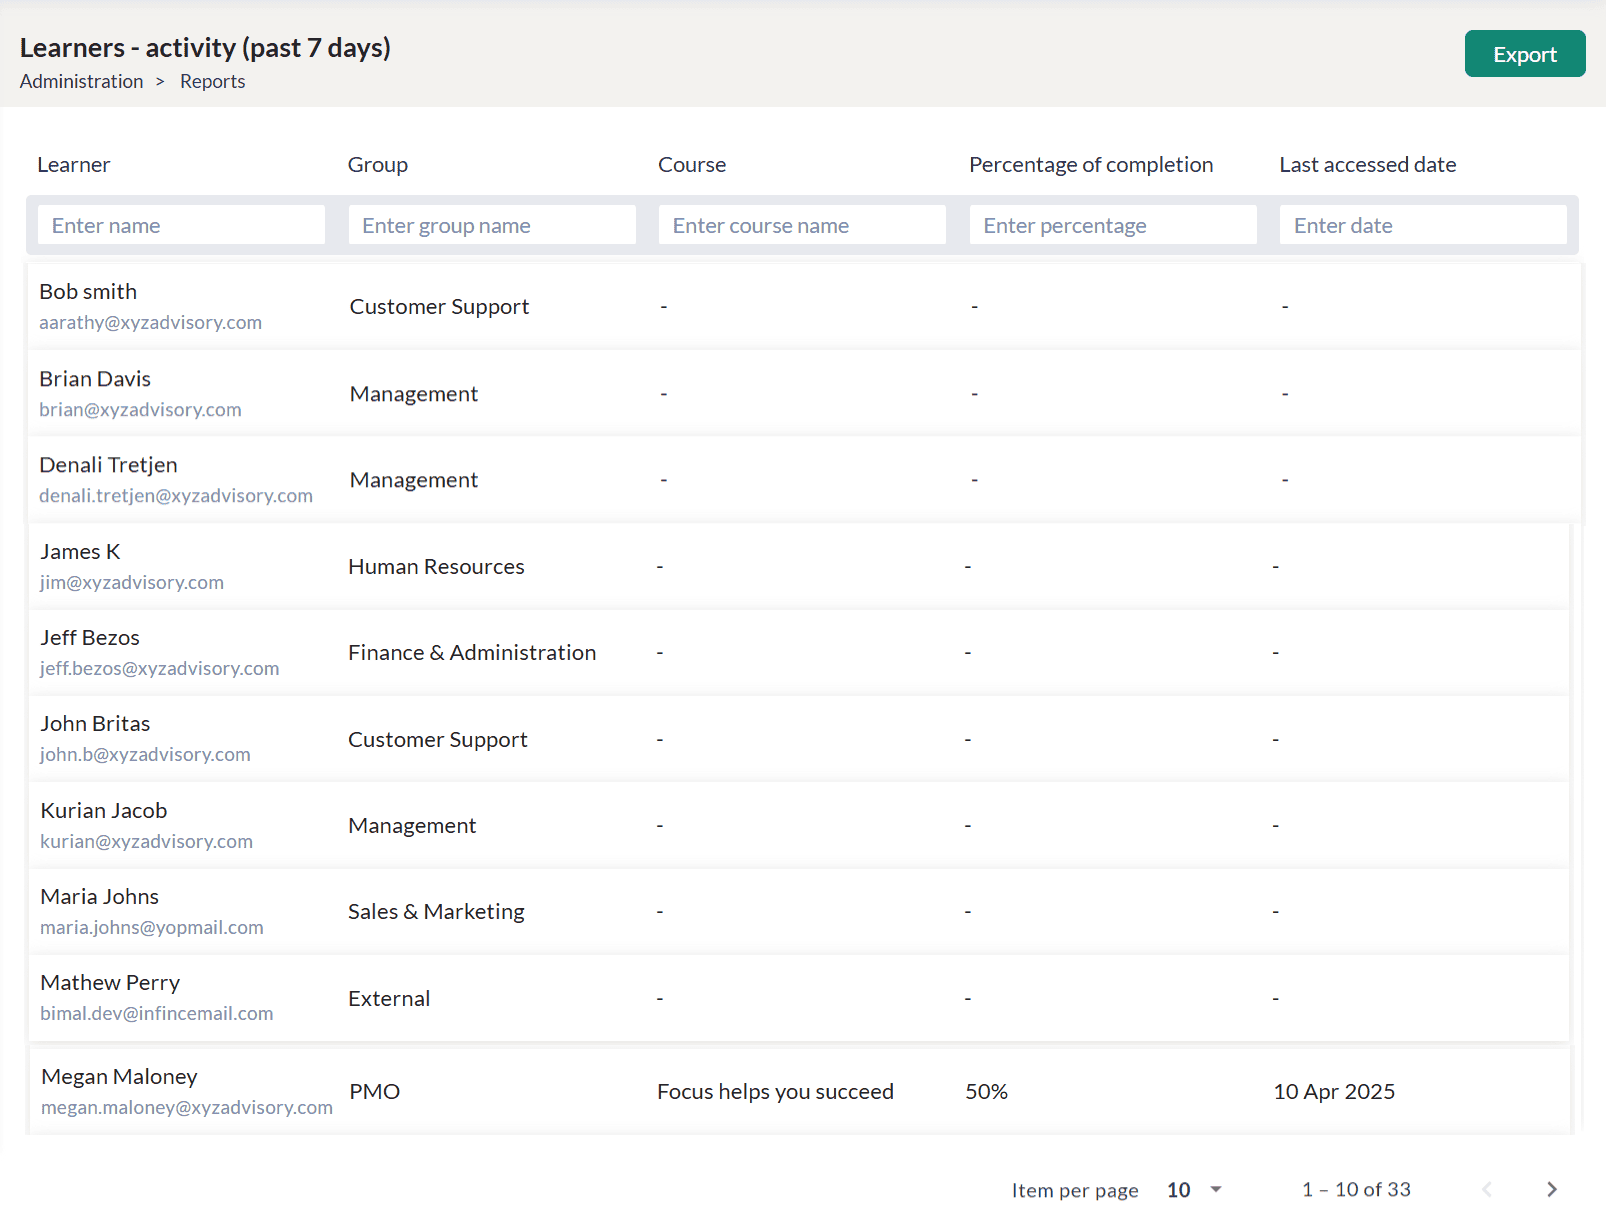Screen dimensions: 1608x1222
Task: Open the Administration breadcrumb link
Action: (81, 82)
